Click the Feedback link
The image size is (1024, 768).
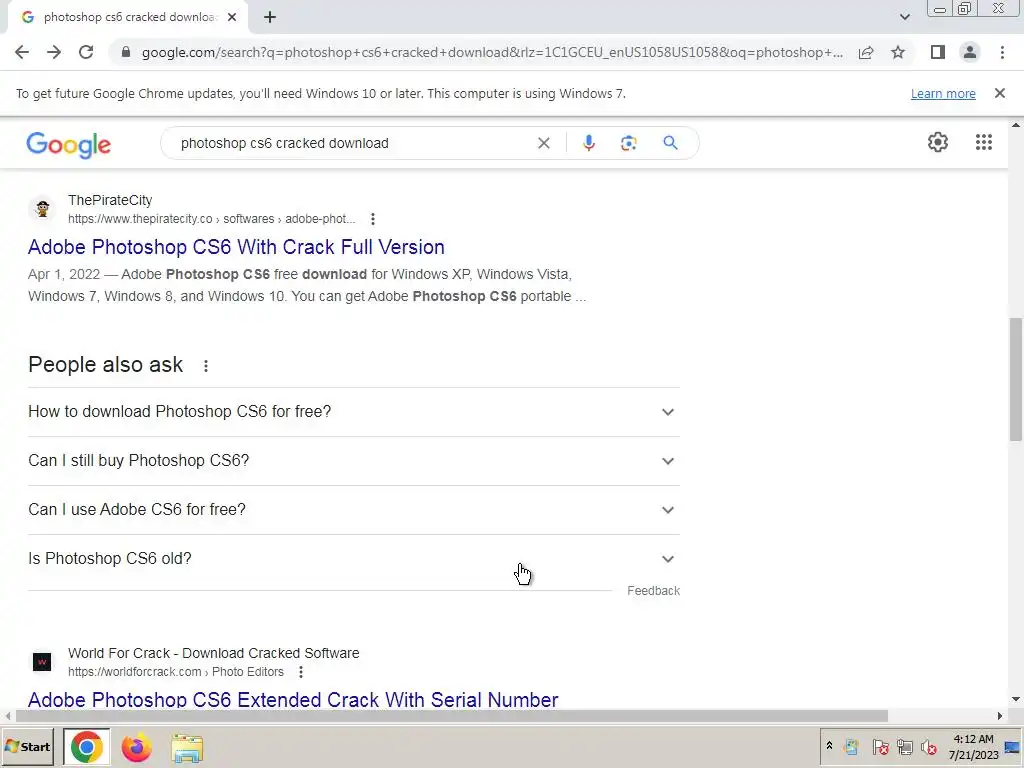[x=653, y=590]
